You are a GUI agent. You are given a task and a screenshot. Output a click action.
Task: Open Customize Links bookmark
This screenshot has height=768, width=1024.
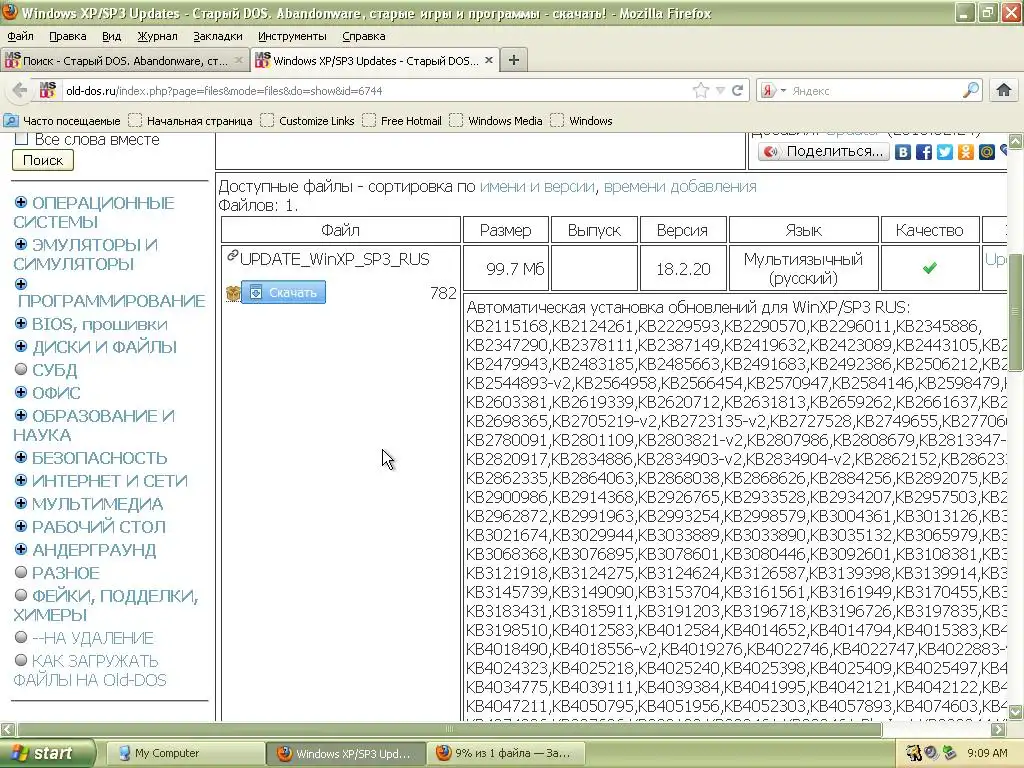[x=308, y=121]
